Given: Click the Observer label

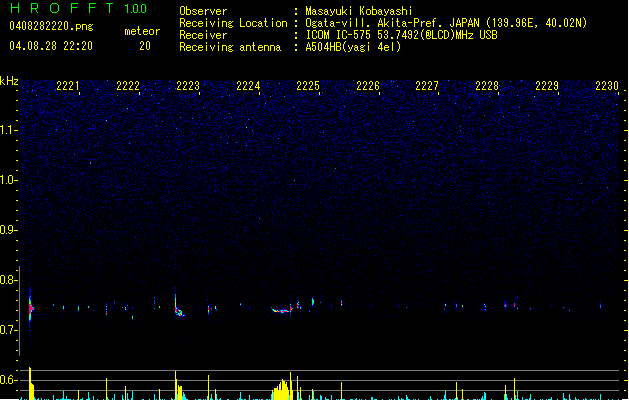Looking at the screenshot, I should [x=203, y=11].
